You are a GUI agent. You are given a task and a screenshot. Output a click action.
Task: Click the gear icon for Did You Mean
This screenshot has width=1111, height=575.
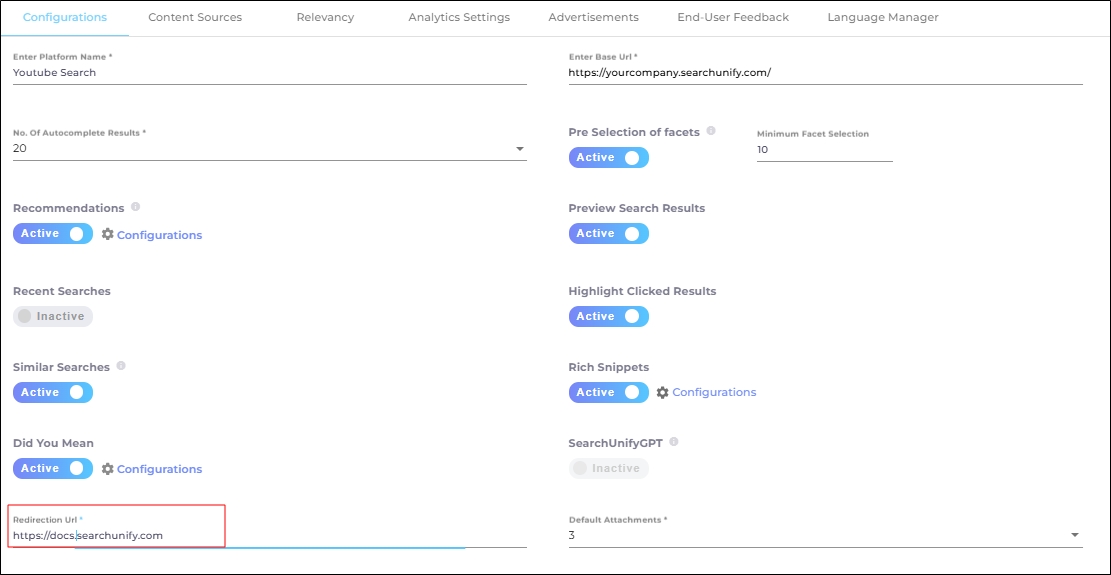pyautogui.click(x=108, y=469)
